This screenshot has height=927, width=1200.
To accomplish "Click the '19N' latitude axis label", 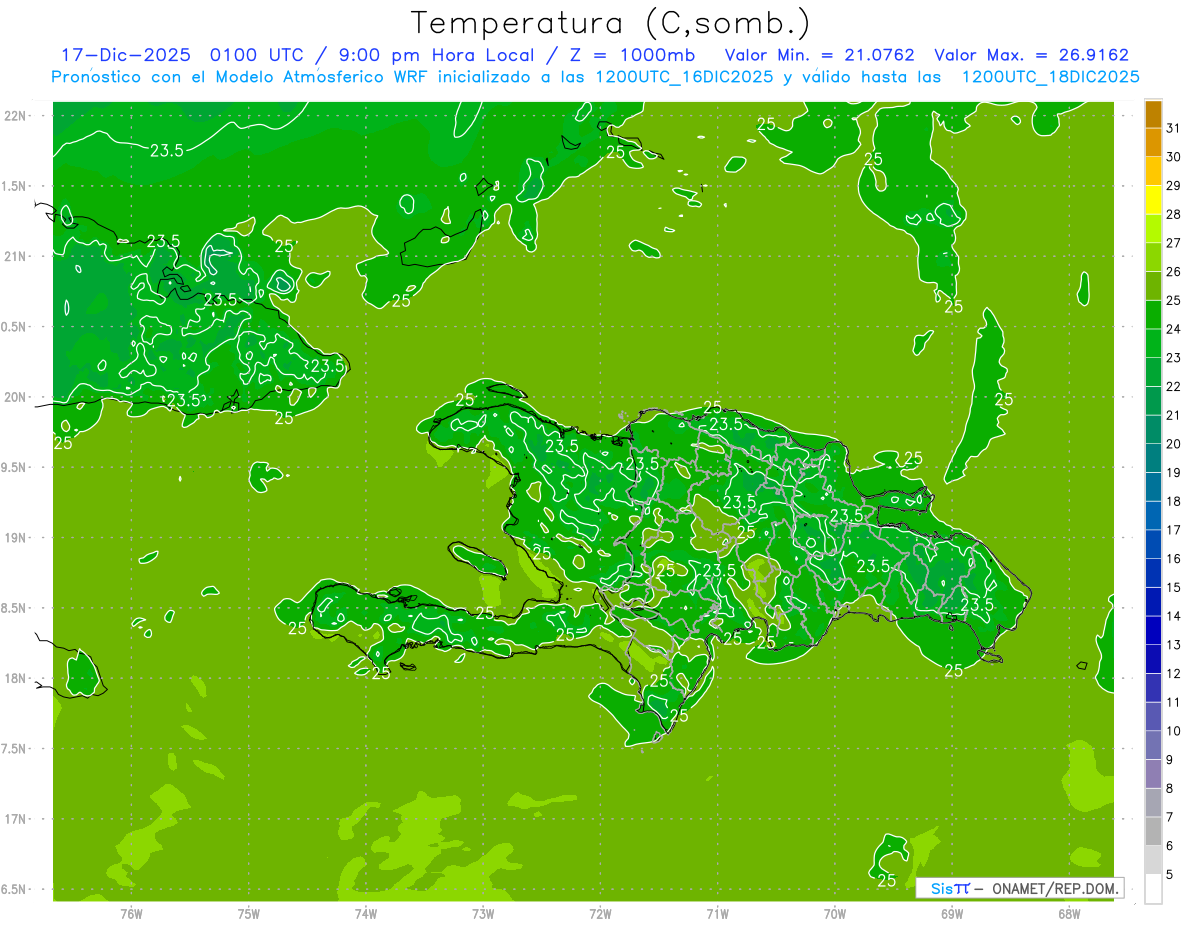I will (x=17, y=537).
